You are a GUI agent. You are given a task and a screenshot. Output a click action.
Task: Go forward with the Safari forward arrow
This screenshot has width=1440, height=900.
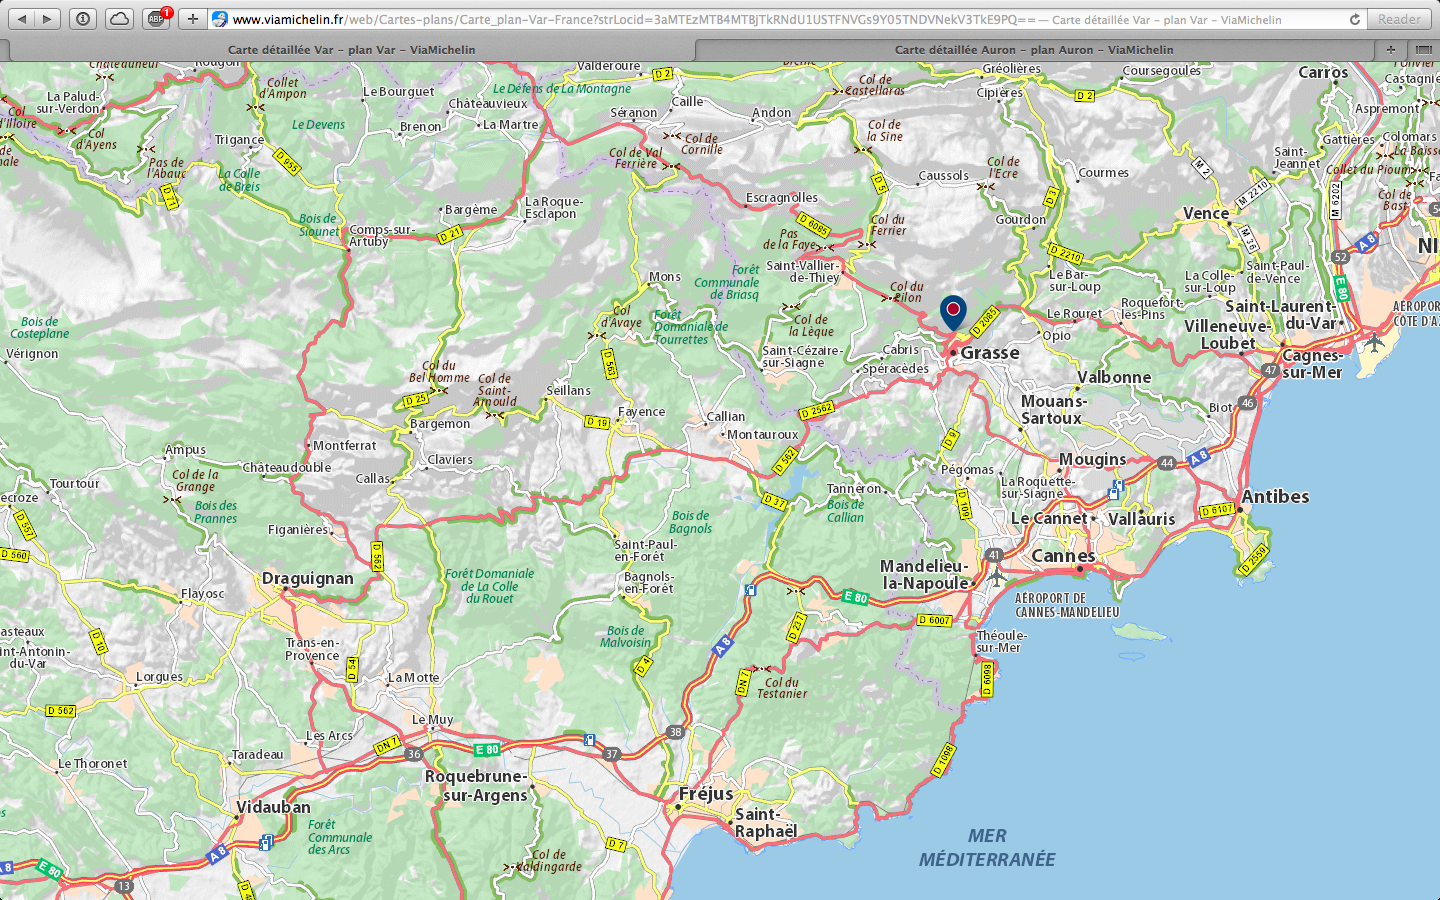tap(47, 19)
